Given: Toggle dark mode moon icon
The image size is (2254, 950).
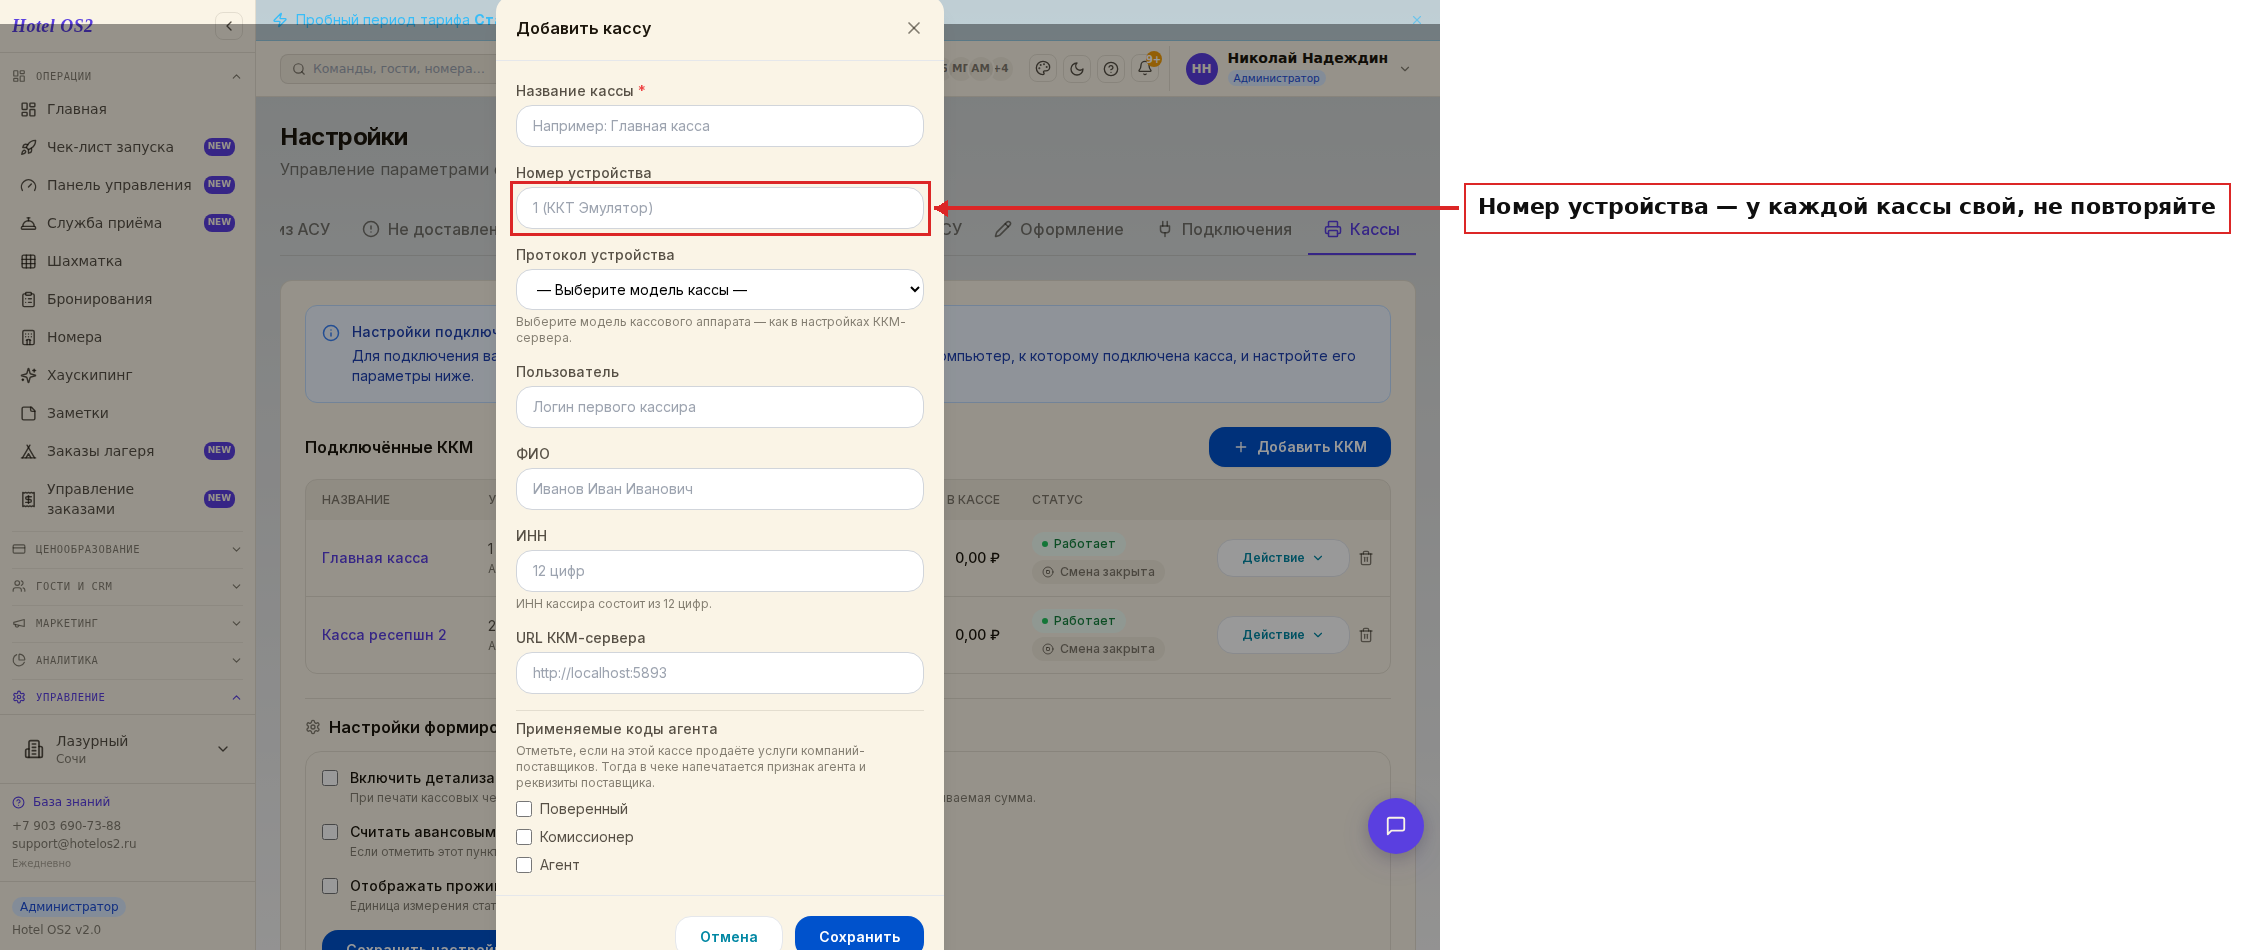Looking at the screenshot, I should point(1077,69).
